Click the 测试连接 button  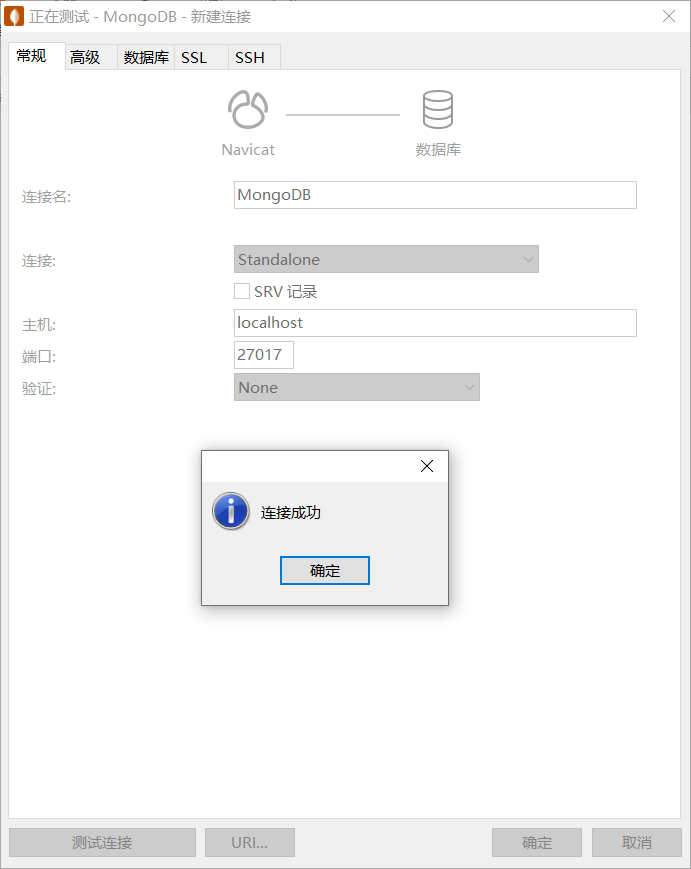[x=103, y=842]
